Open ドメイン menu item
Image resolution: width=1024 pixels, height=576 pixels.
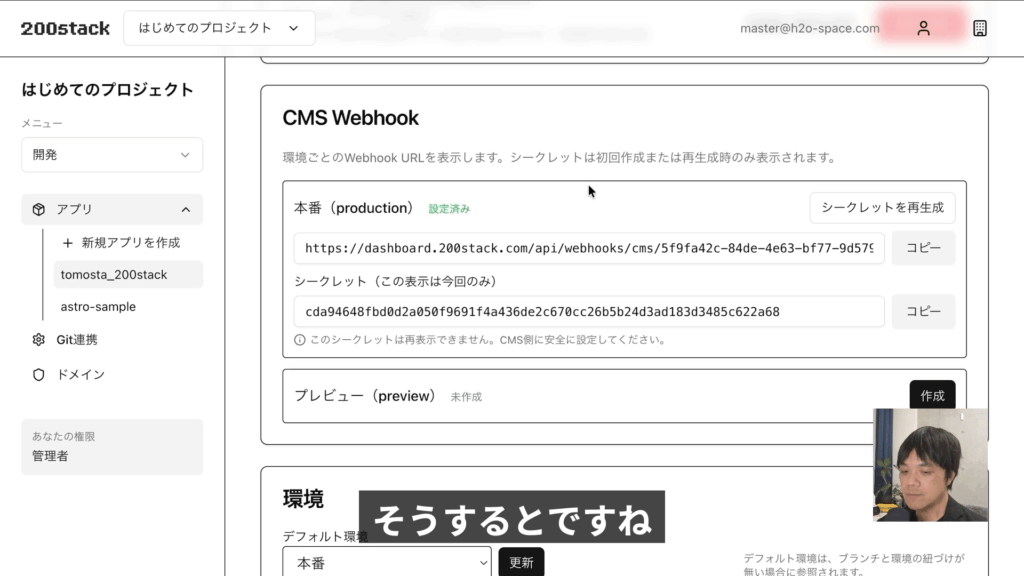80,375
